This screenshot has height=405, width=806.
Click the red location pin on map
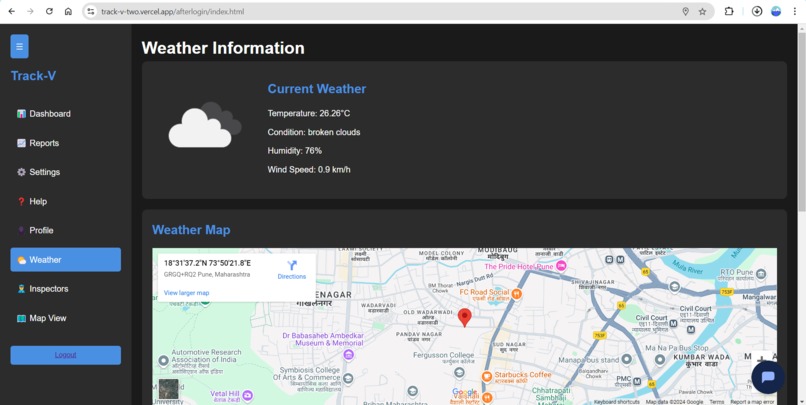click(x=465, y=318)
